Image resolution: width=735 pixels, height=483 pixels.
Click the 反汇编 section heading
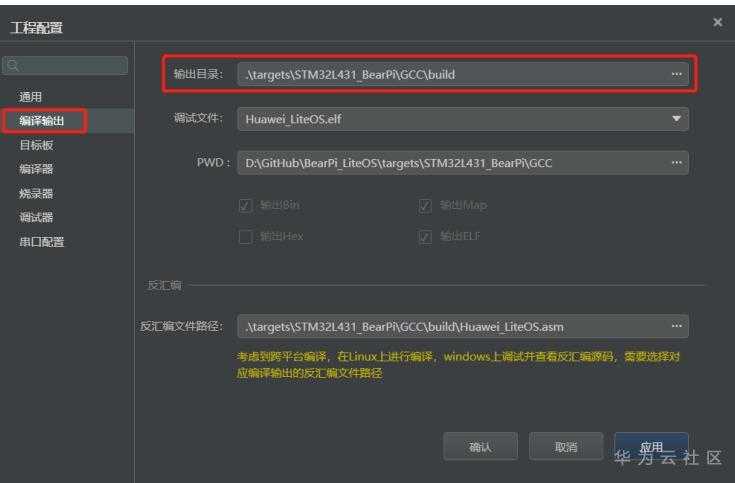(165, 285)
